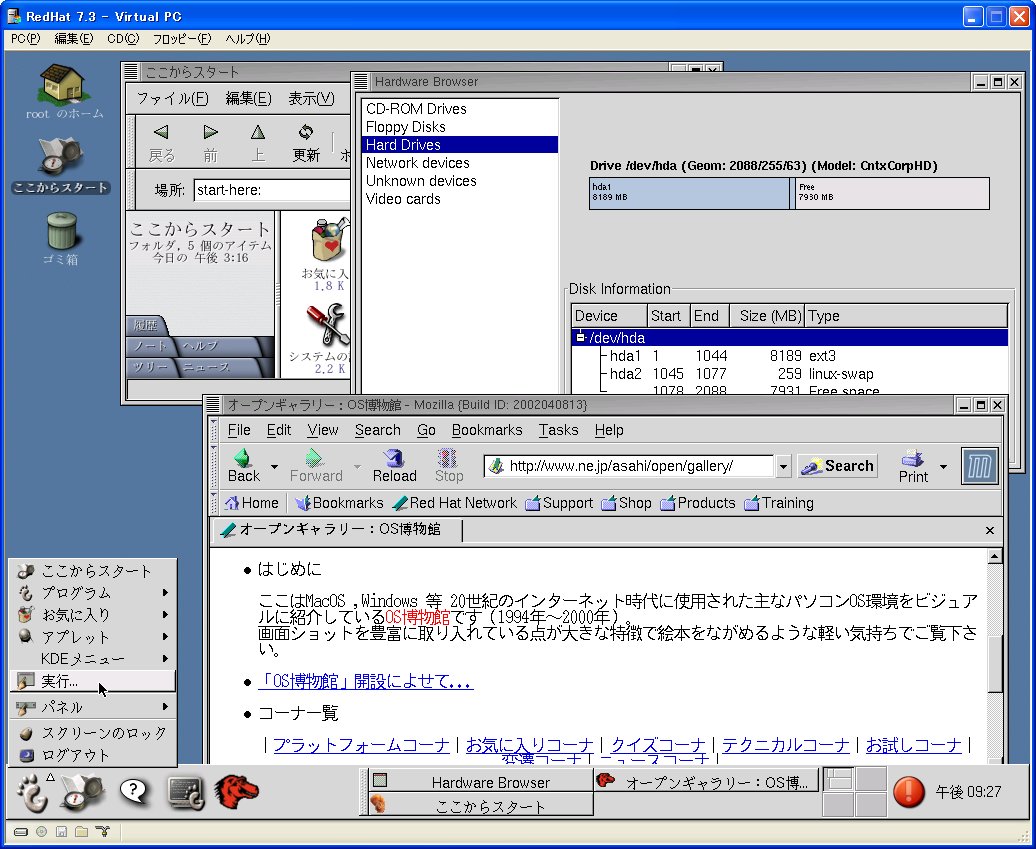Choose スクリーンのロック from the GNOME menu
Viewport: 1036px width, 849px height.
[x=92, y=733]
